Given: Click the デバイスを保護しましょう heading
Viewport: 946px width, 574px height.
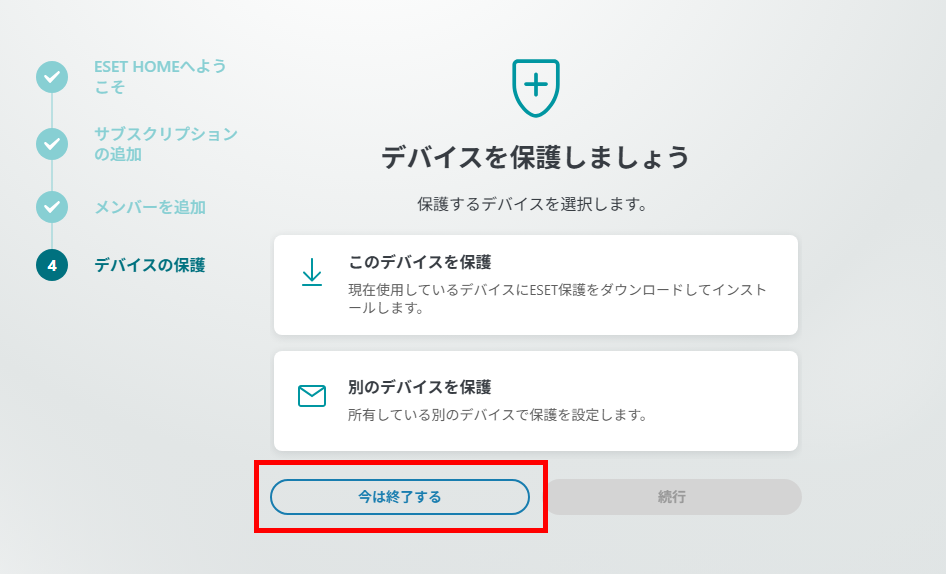Looking at the screenshot, I should tap(536, 157).
